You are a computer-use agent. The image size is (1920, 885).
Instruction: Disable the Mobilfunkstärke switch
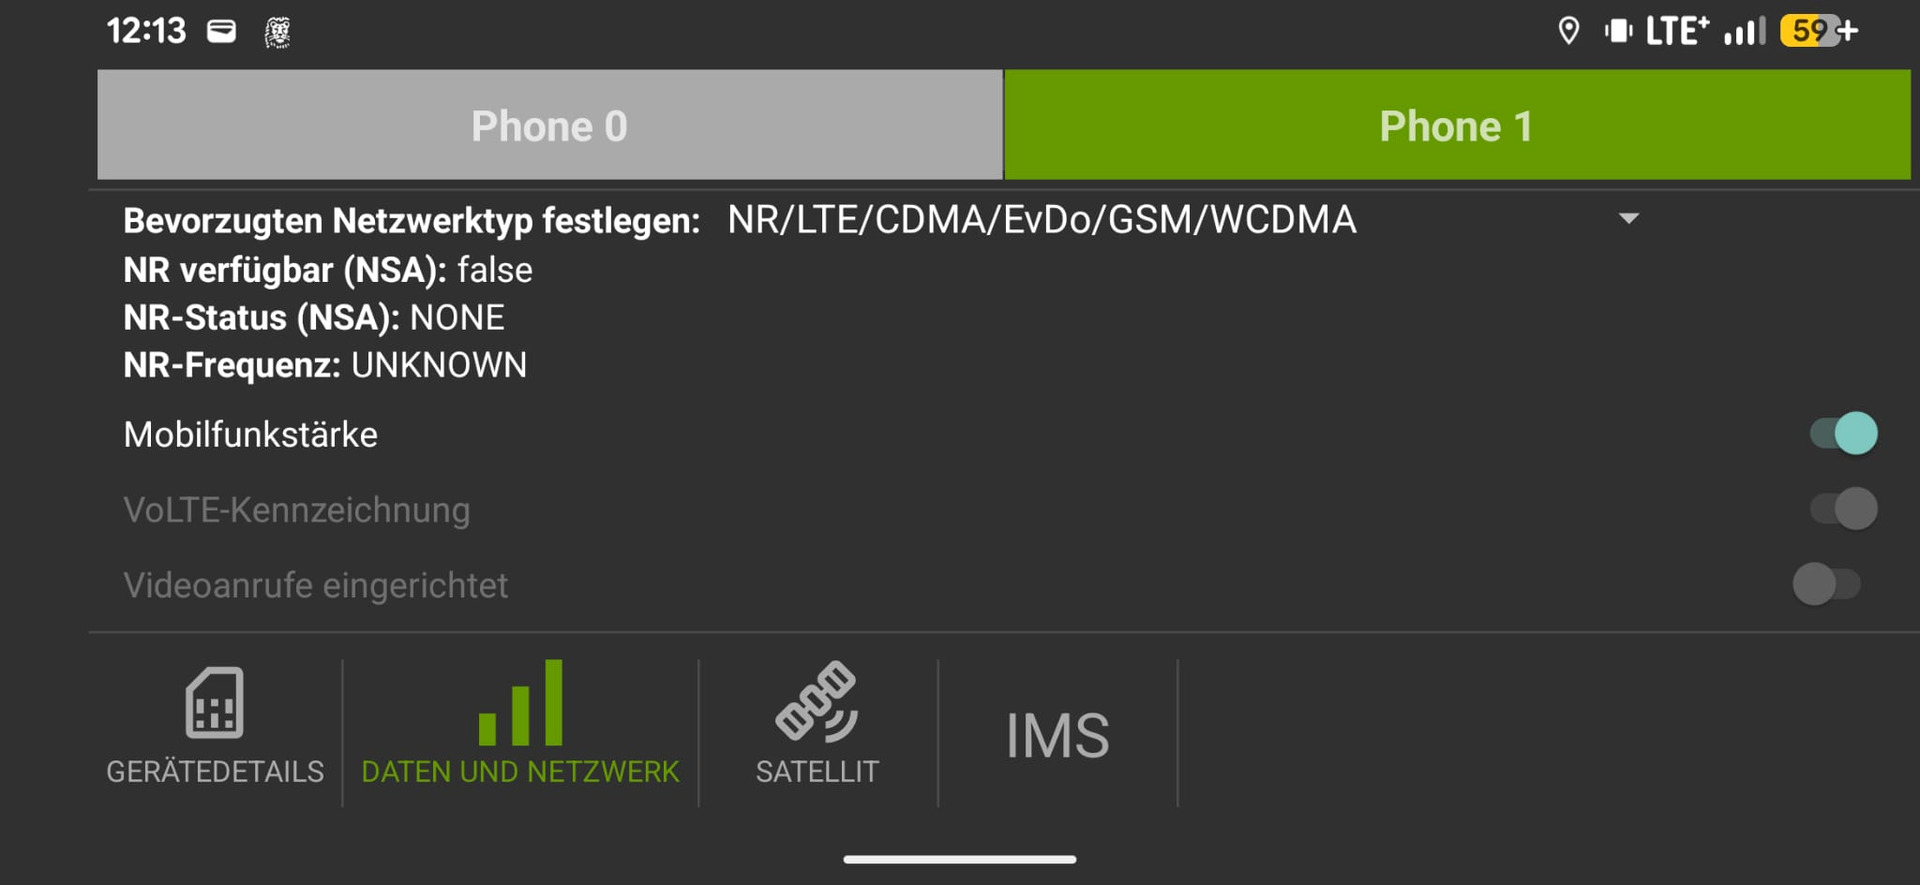1843,433
